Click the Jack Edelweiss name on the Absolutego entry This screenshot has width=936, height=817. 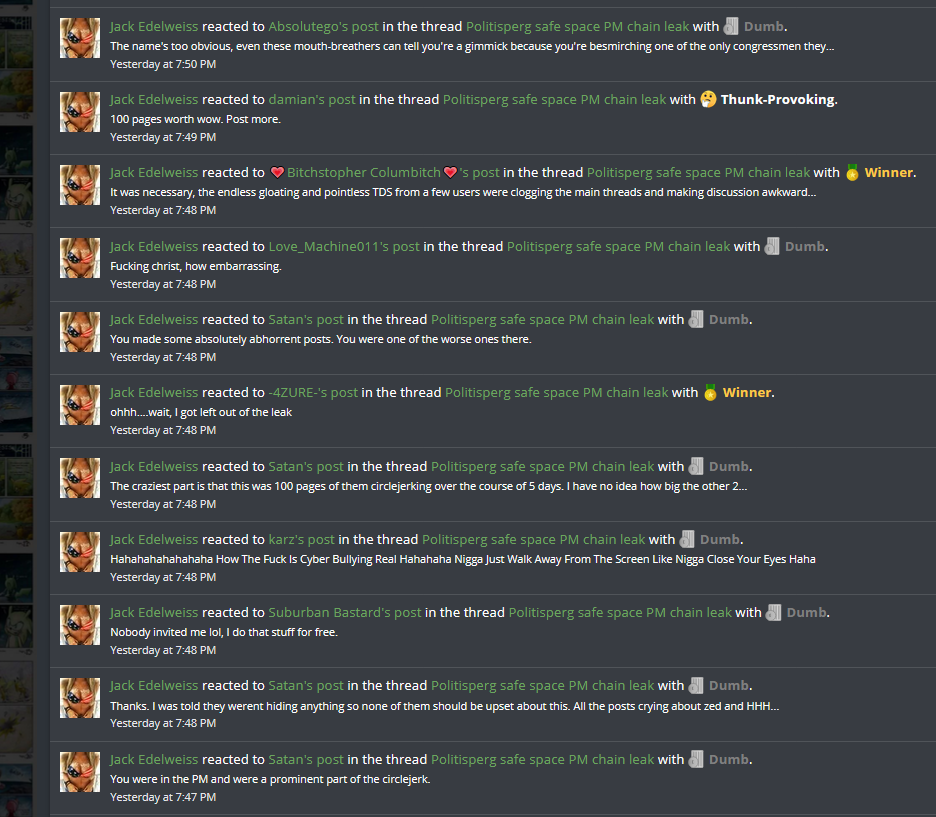click(154, 27)
